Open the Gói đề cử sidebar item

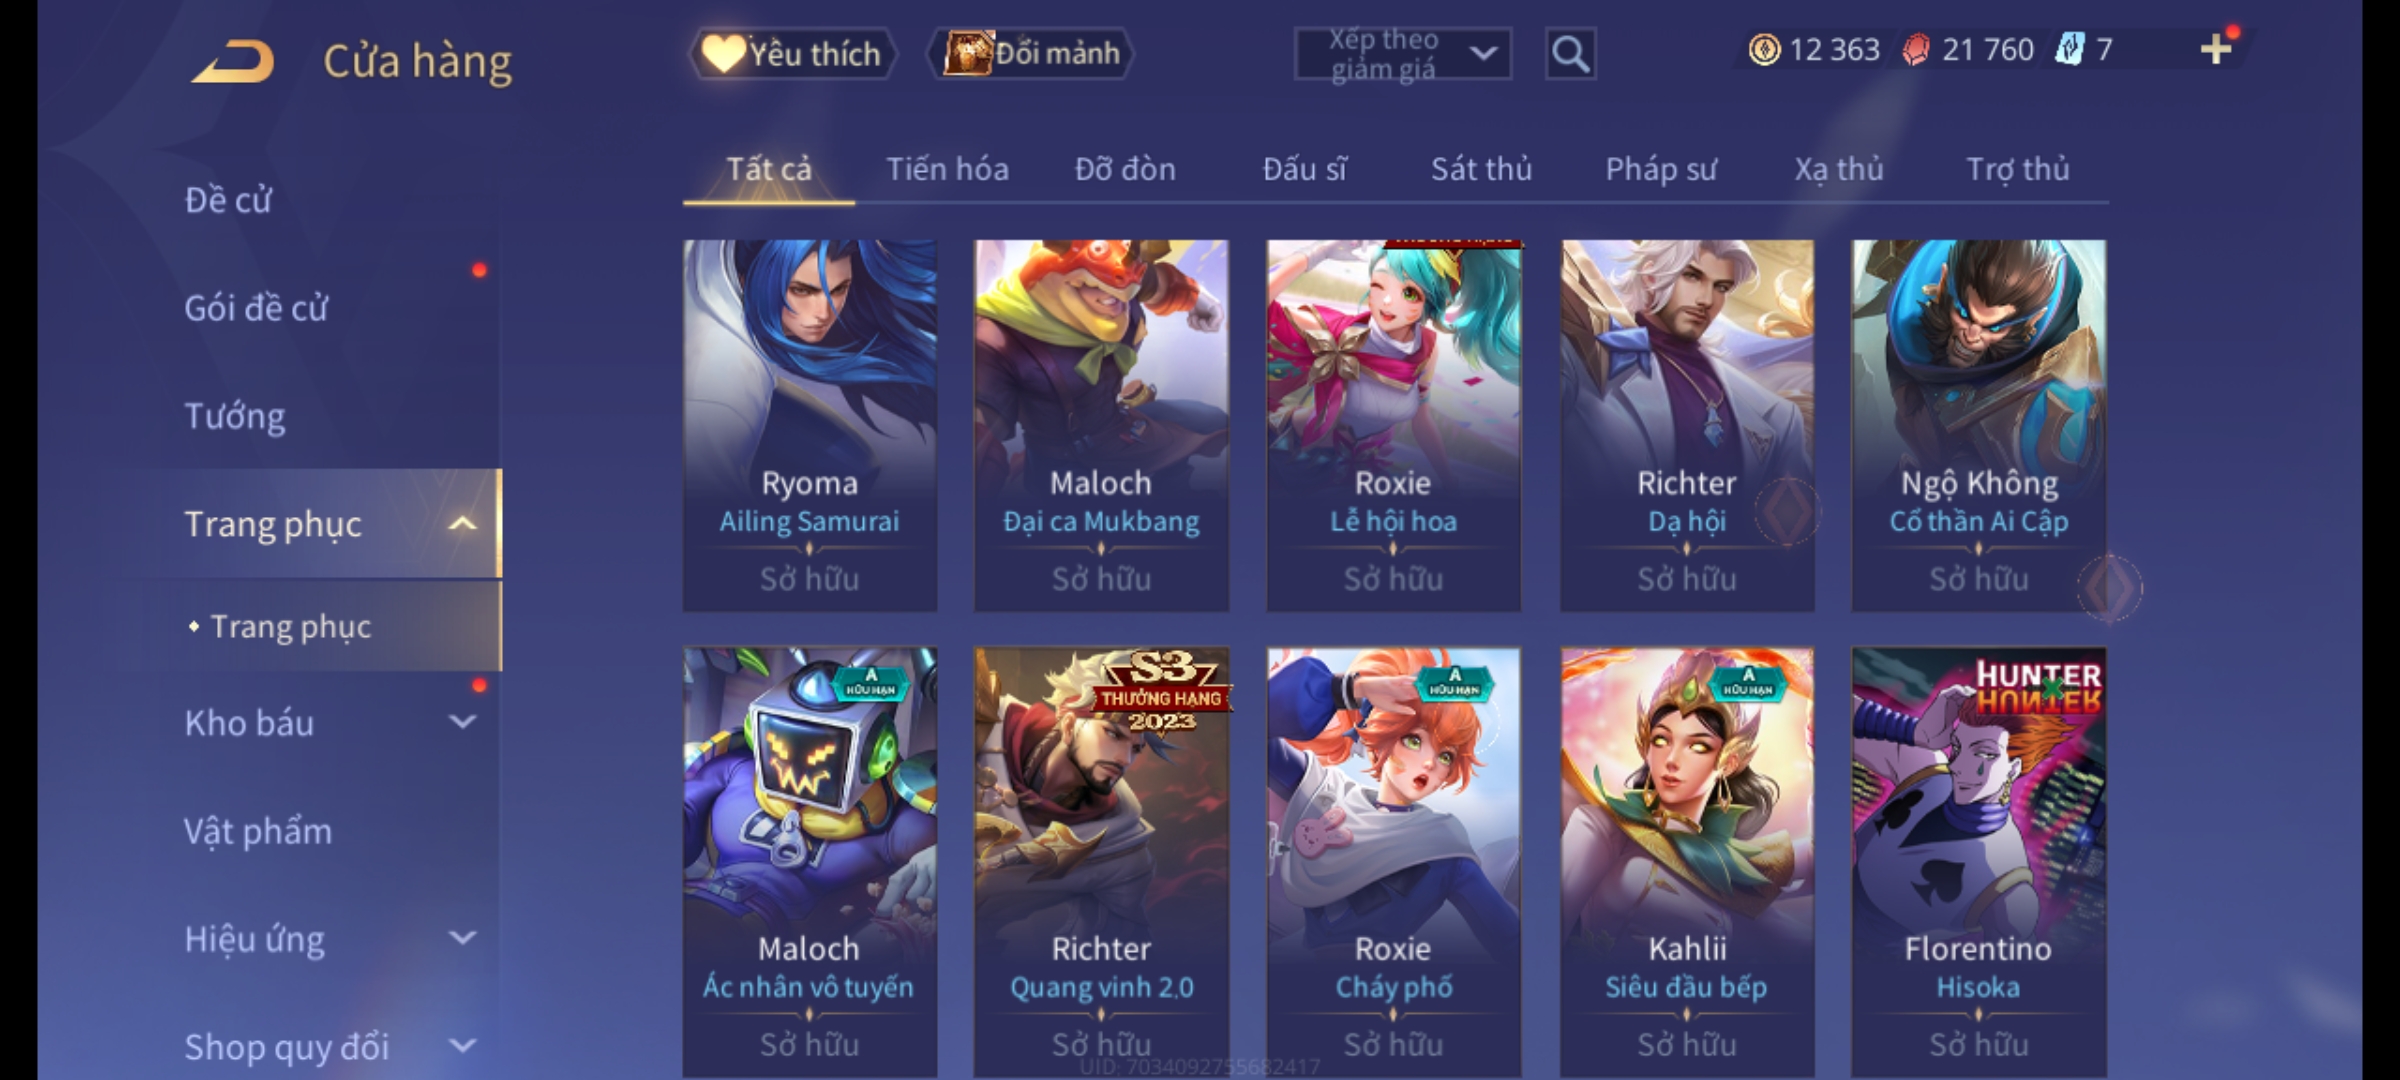tap(256, 308)
